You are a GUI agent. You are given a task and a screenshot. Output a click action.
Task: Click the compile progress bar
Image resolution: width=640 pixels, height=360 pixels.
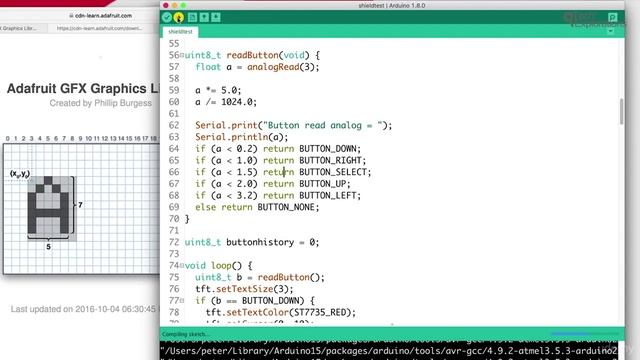click(584, 334)
